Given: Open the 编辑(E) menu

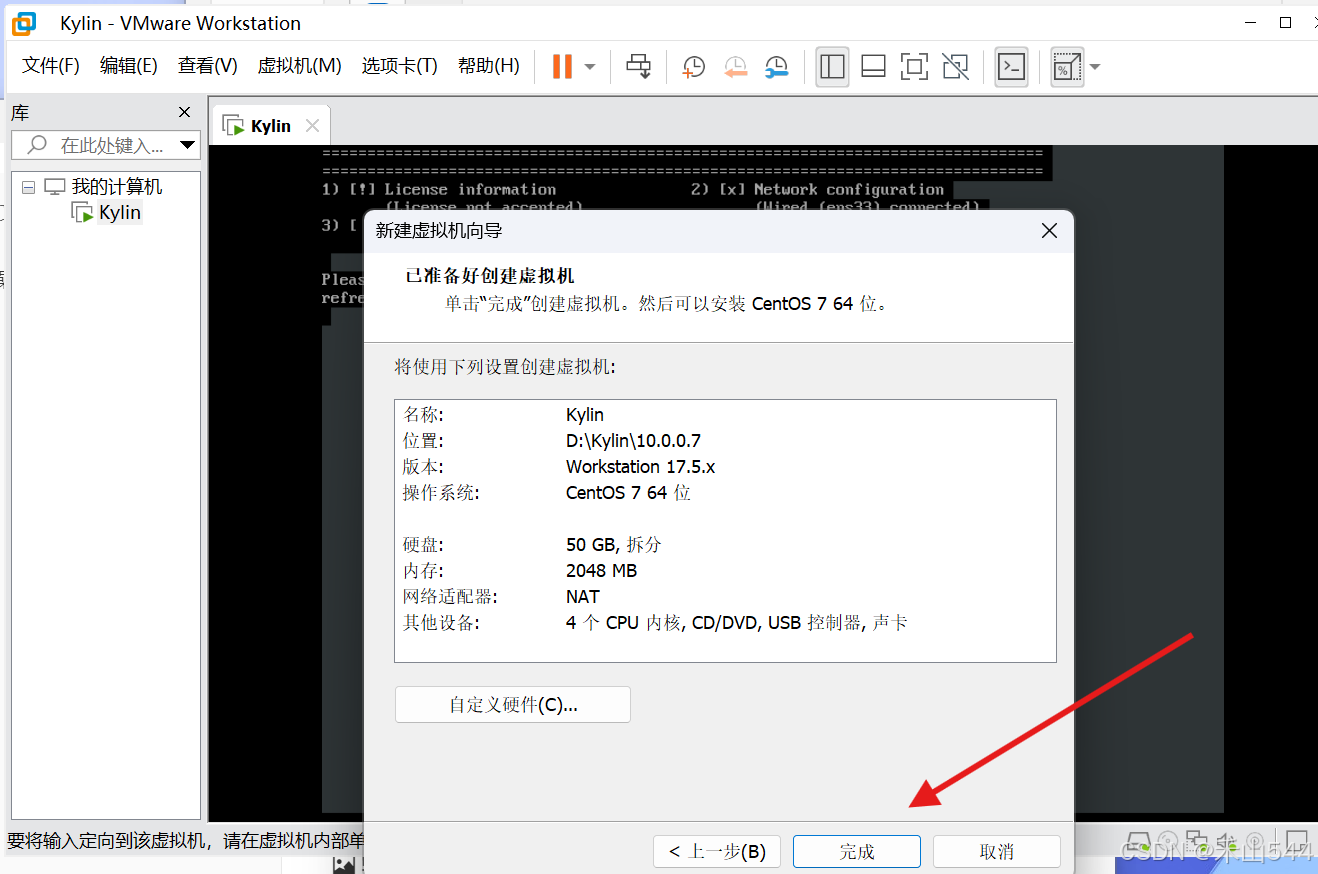Looking at the screenshot, I should pyautogui.click(x=129, y=66).
